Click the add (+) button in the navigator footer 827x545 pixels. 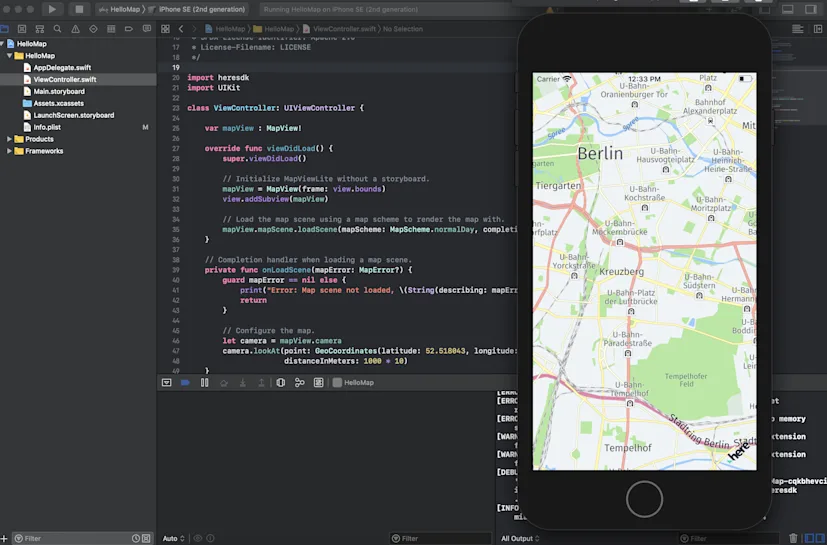4,538
